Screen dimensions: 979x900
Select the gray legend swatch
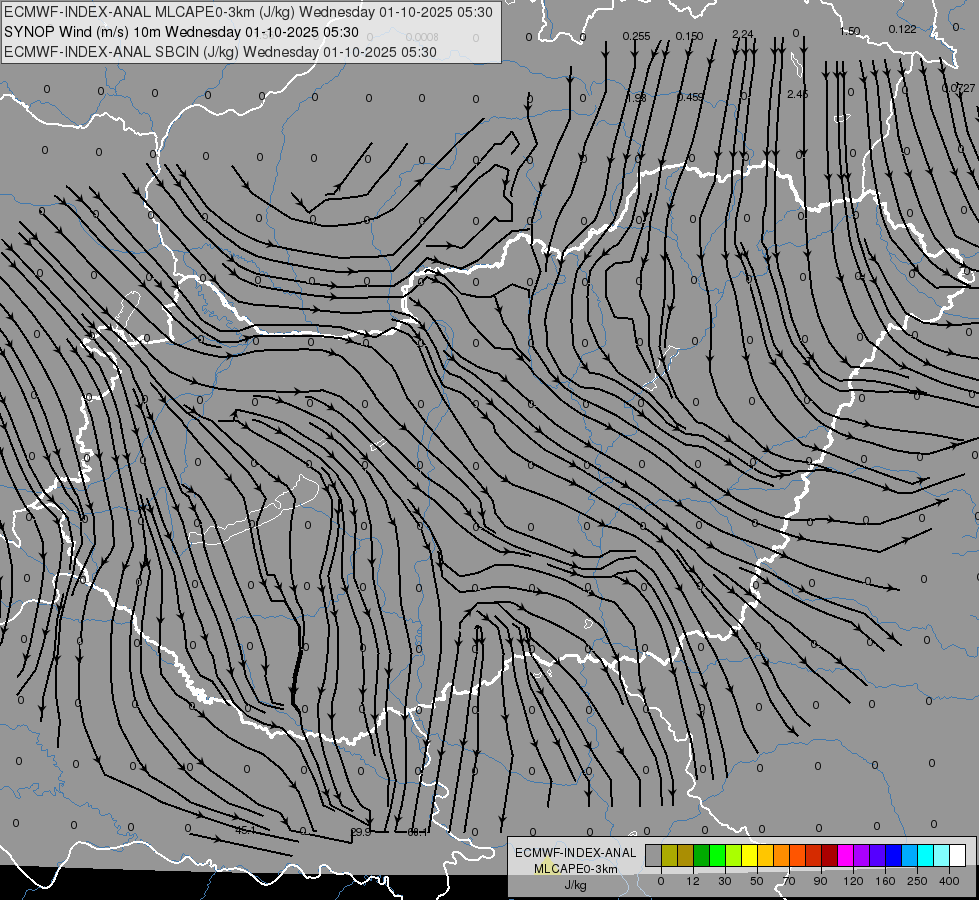tap(653, 855)
